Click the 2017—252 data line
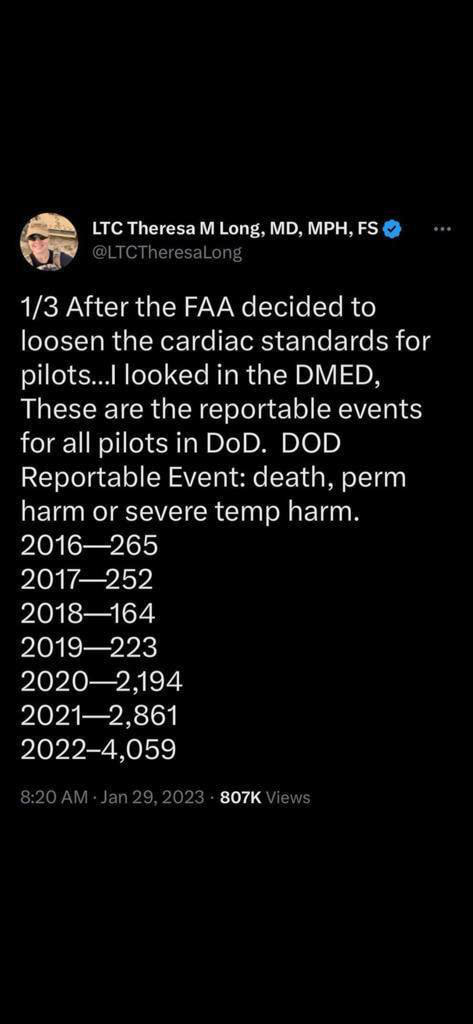Screen dimensions: 473x1024 click(x=87, y=579)
